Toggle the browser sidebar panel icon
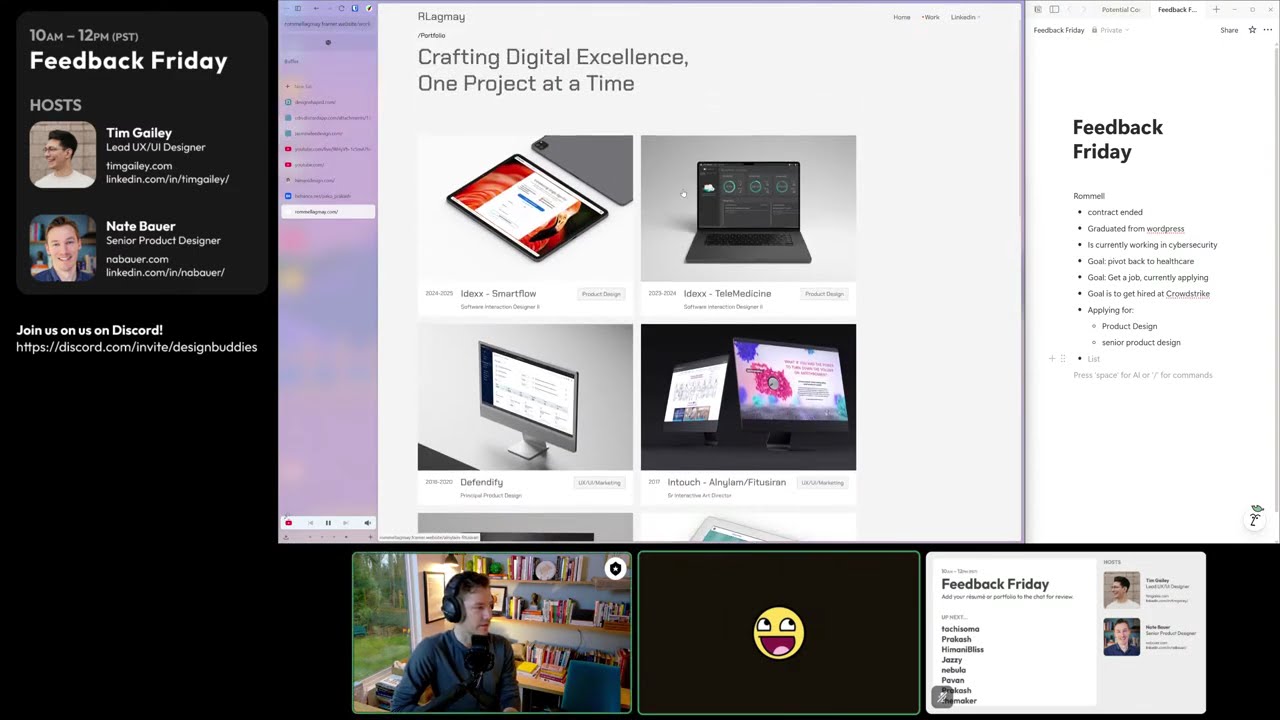This screenshot has height=720, width=1280. point(297,8)
